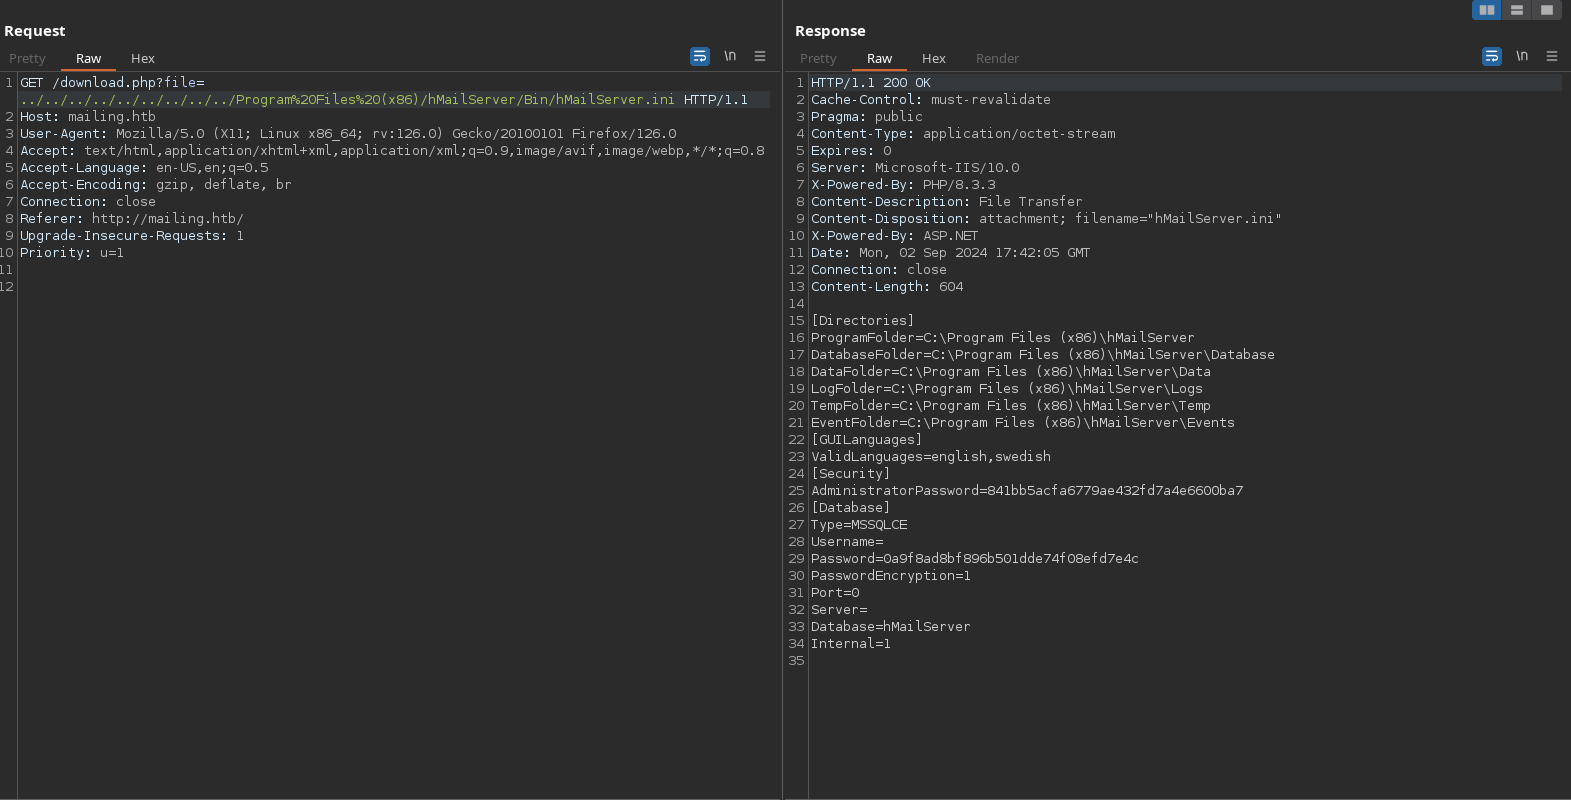Image resolution: width=1571 pixels, height=800 pixels.
Task: Open the Response panel hamburger options menu
Action: tap(1552, 56)
